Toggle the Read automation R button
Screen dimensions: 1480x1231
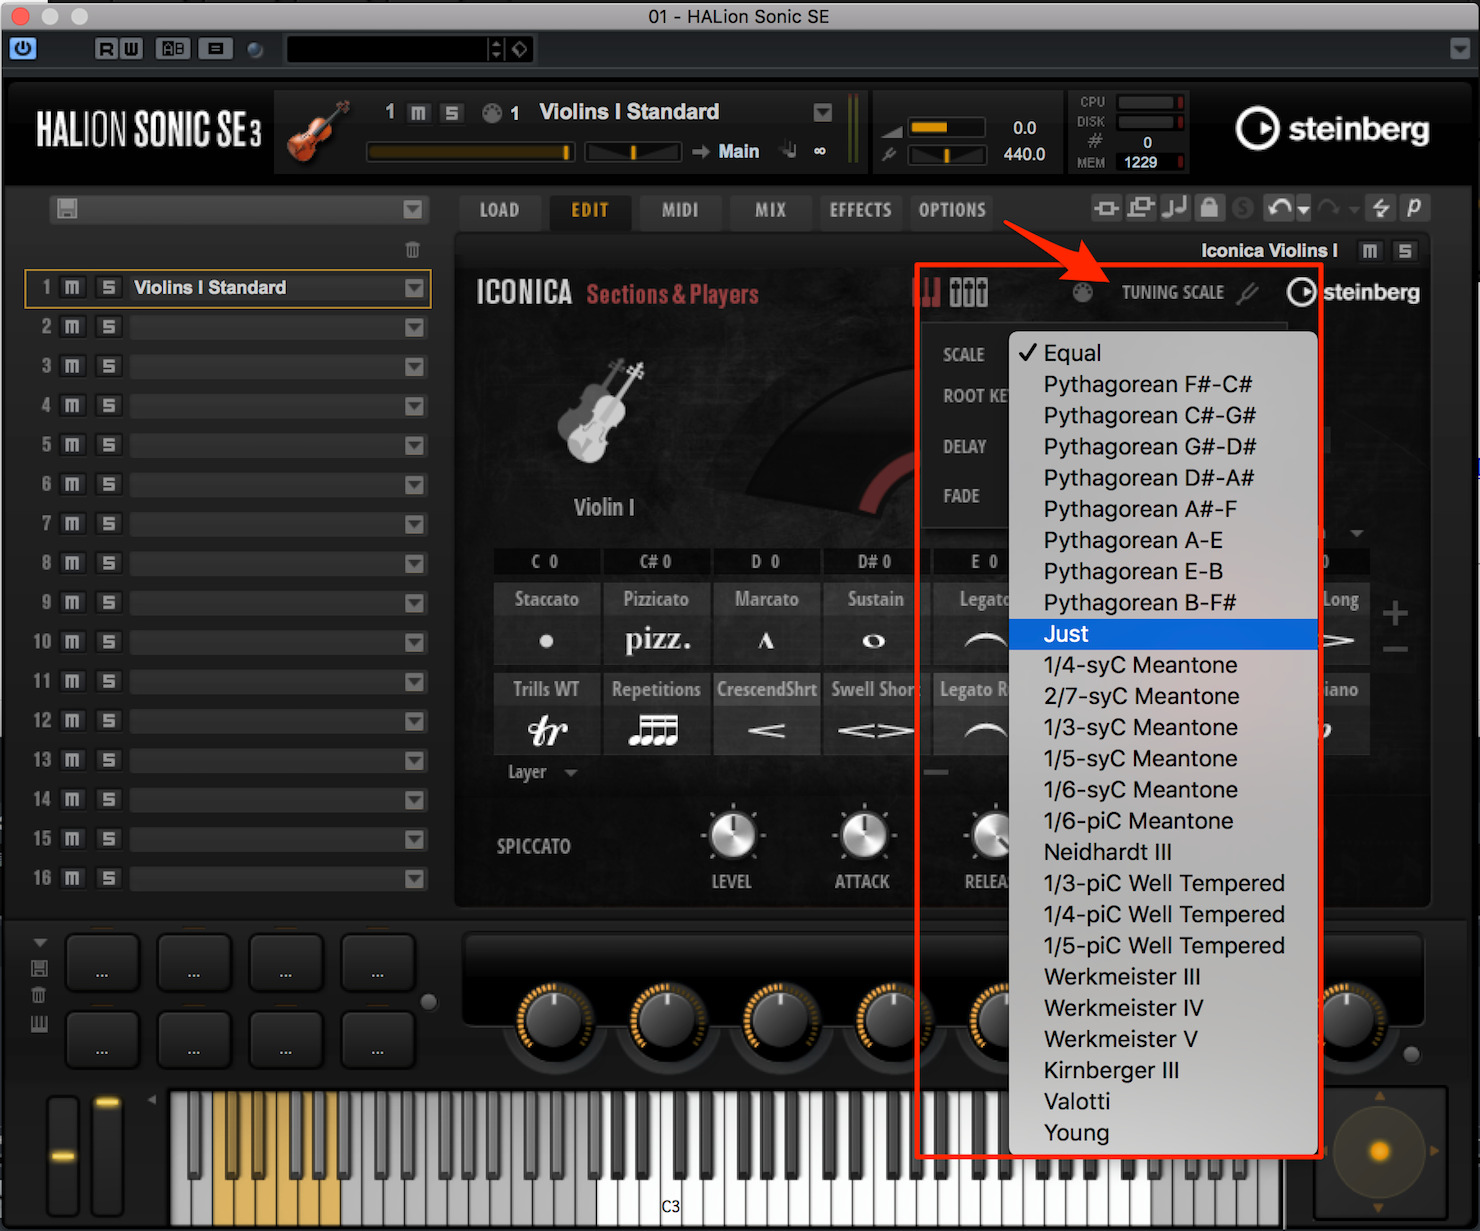coord(106,48)
